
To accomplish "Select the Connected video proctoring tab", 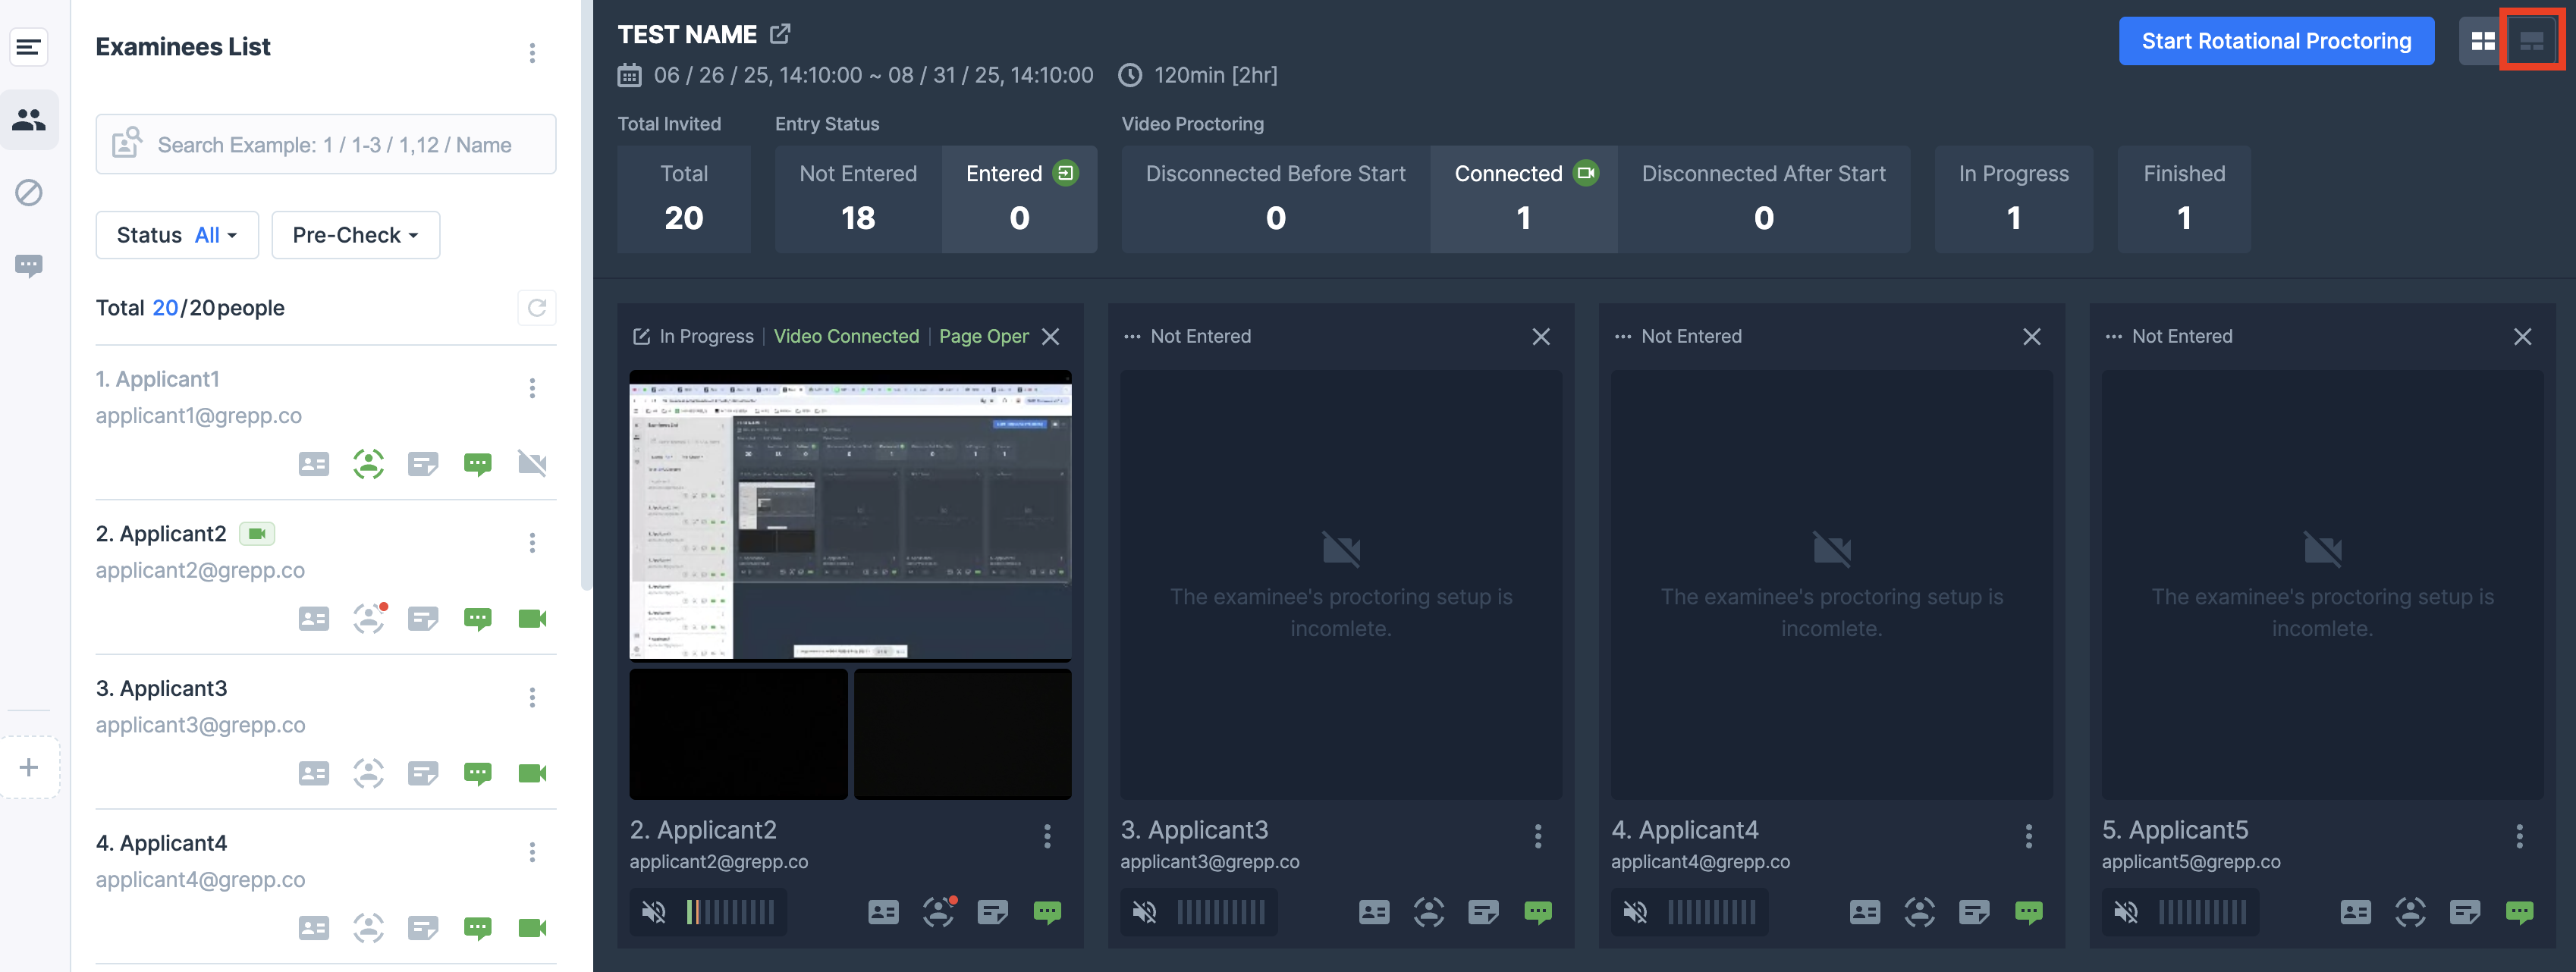I will point(1523,198).
